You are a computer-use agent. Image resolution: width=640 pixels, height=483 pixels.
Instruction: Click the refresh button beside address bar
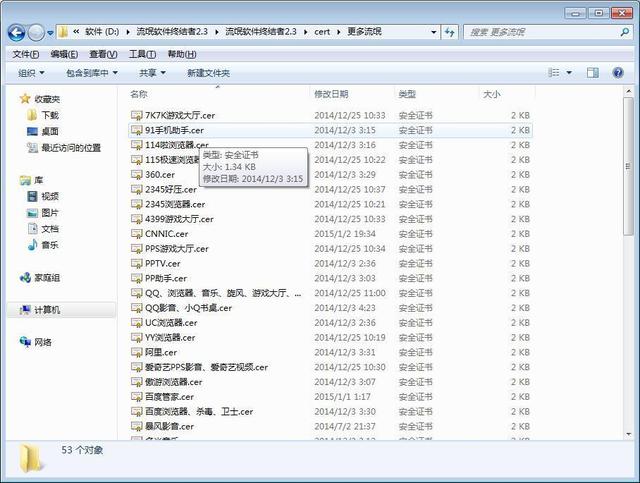(x=450, y=32)
